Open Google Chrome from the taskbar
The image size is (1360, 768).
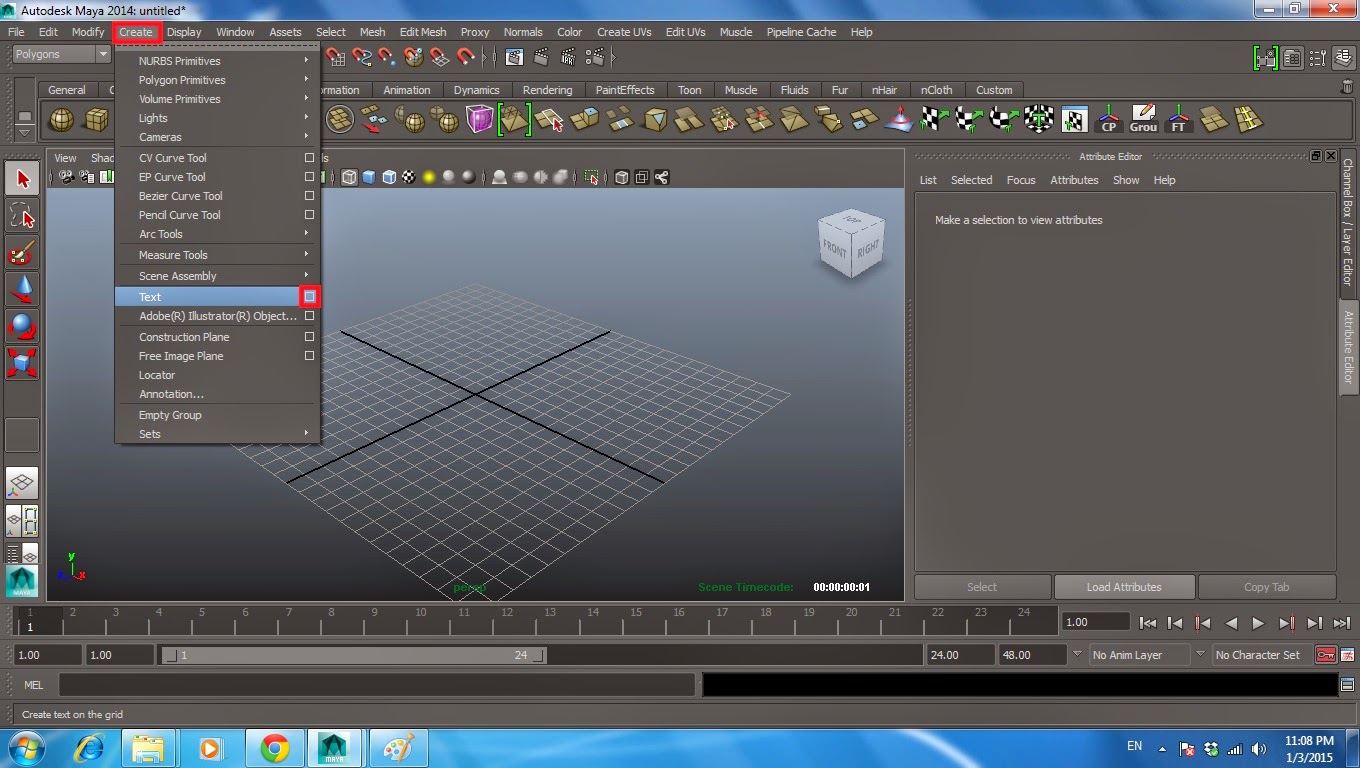tap(275, 748)
